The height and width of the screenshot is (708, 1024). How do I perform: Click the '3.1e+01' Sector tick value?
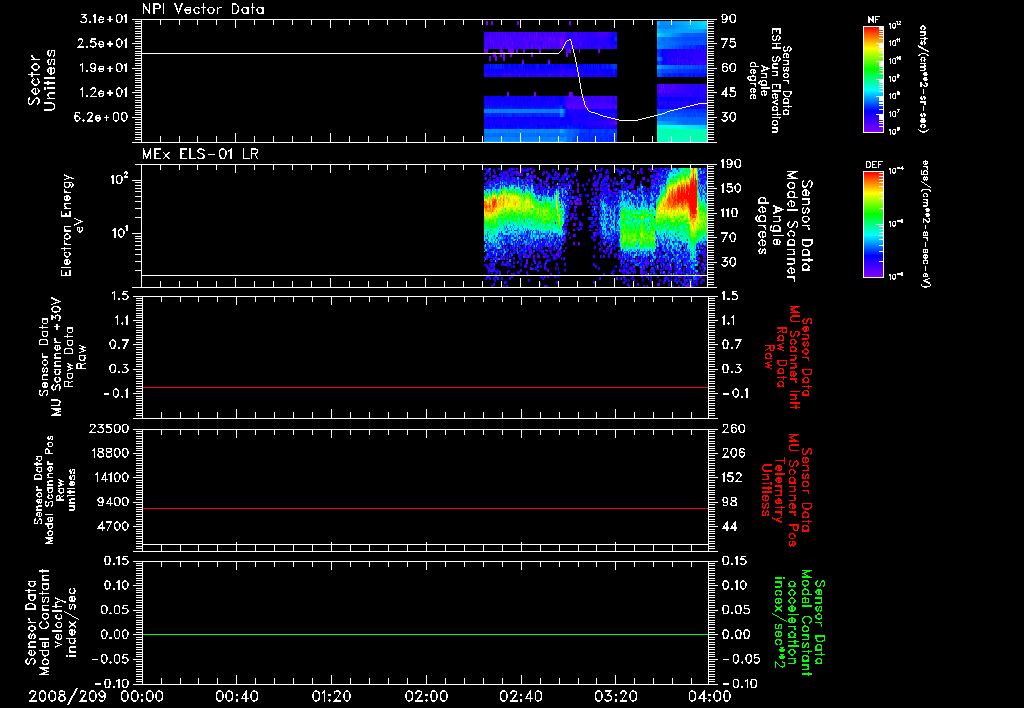tap(104, 19)
